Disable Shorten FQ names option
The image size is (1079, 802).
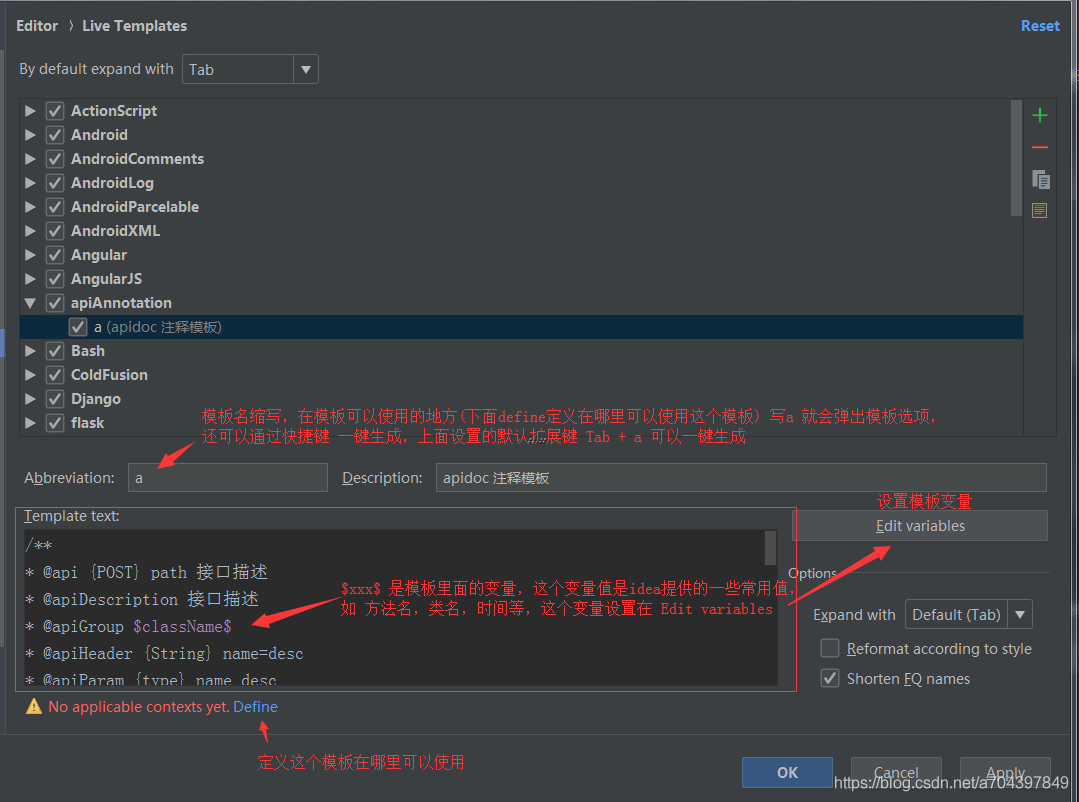click(830, 679)
